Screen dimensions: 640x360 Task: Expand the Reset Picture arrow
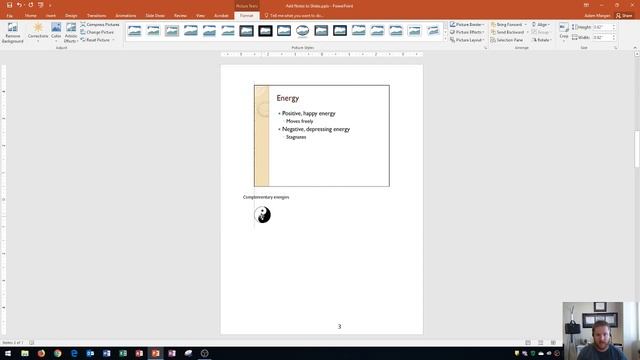point(113,40)
